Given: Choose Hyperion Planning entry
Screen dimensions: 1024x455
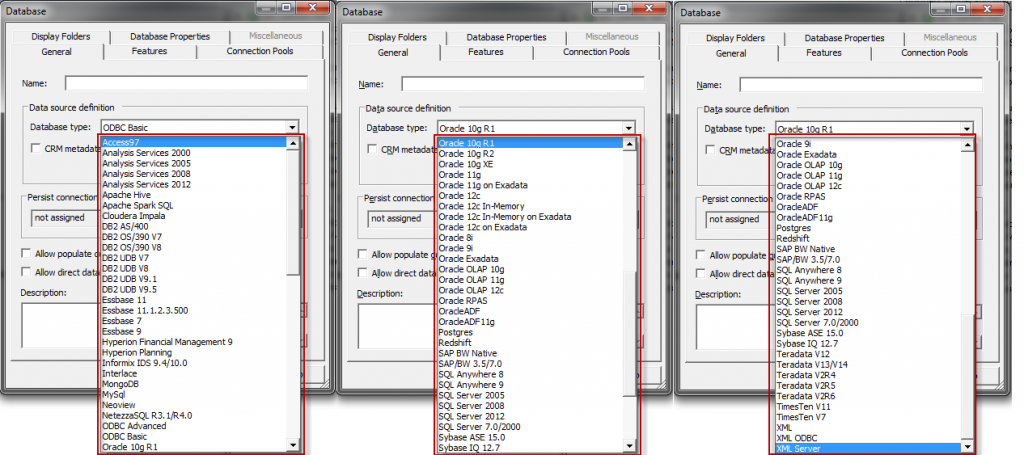Looking at the screenshot, I should click(194, 353).
